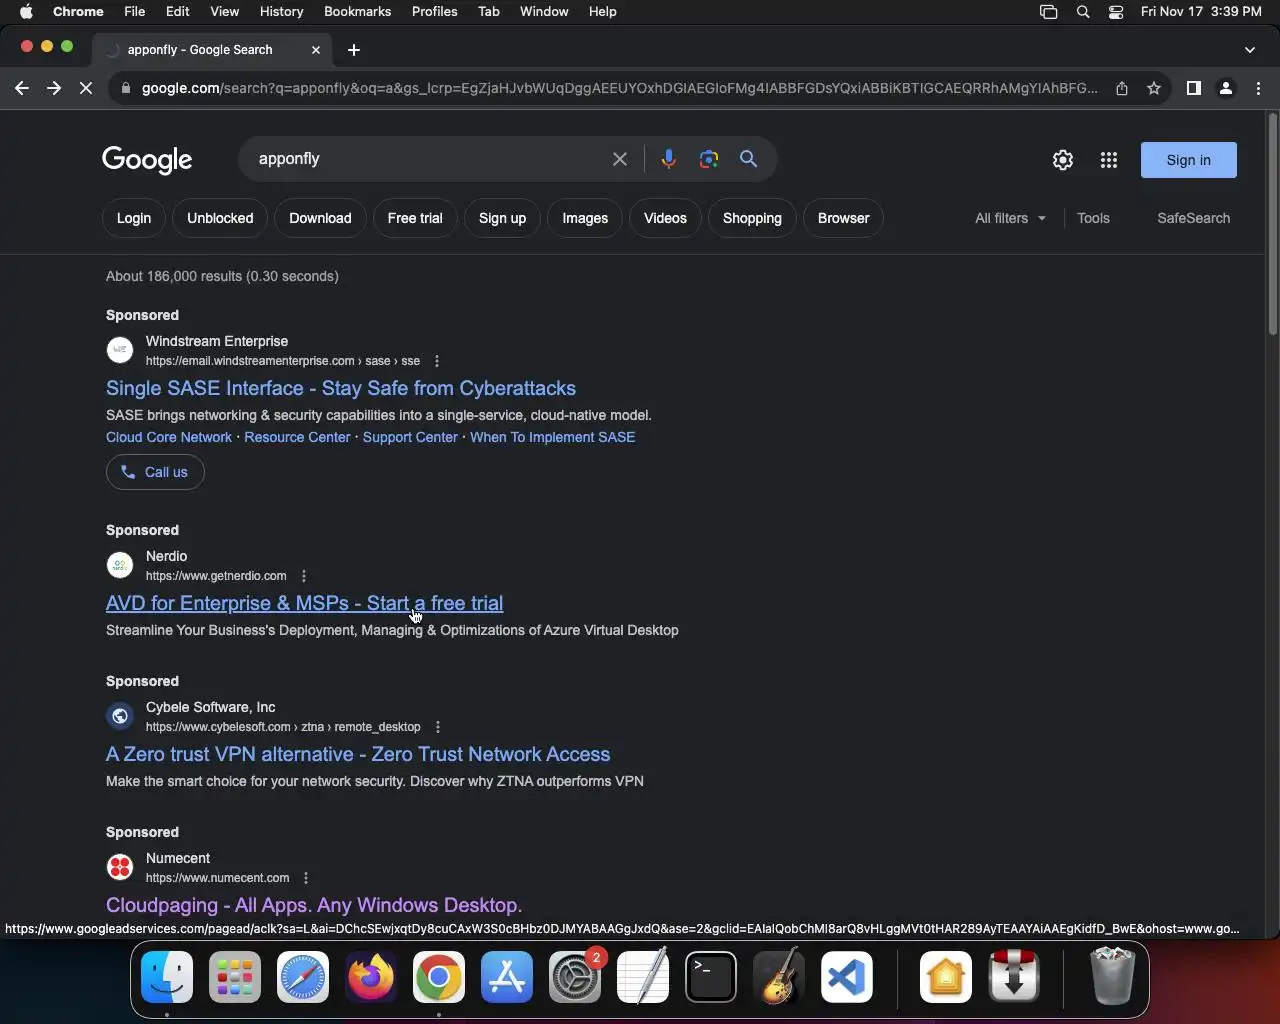Launch Safari from the Dock
Image resolution: width=1280 pixels, height=1024 pixels.
pos(303,977)
